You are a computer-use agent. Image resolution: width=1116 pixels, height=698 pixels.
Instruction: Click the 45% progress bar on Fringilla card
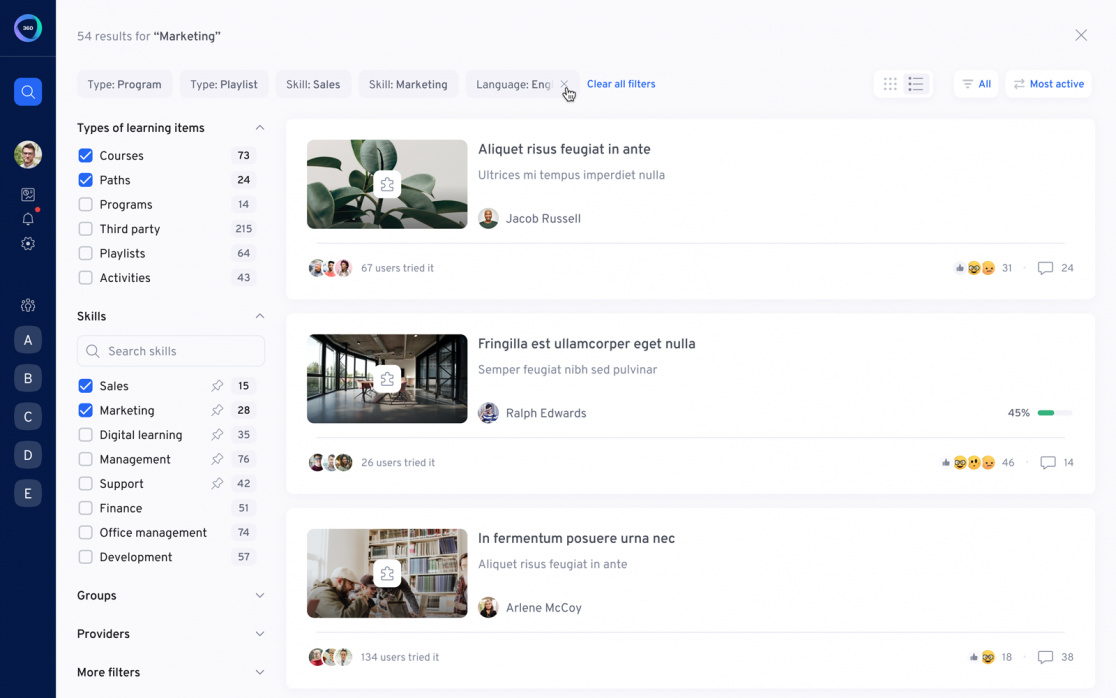(x=1054, y=413)
